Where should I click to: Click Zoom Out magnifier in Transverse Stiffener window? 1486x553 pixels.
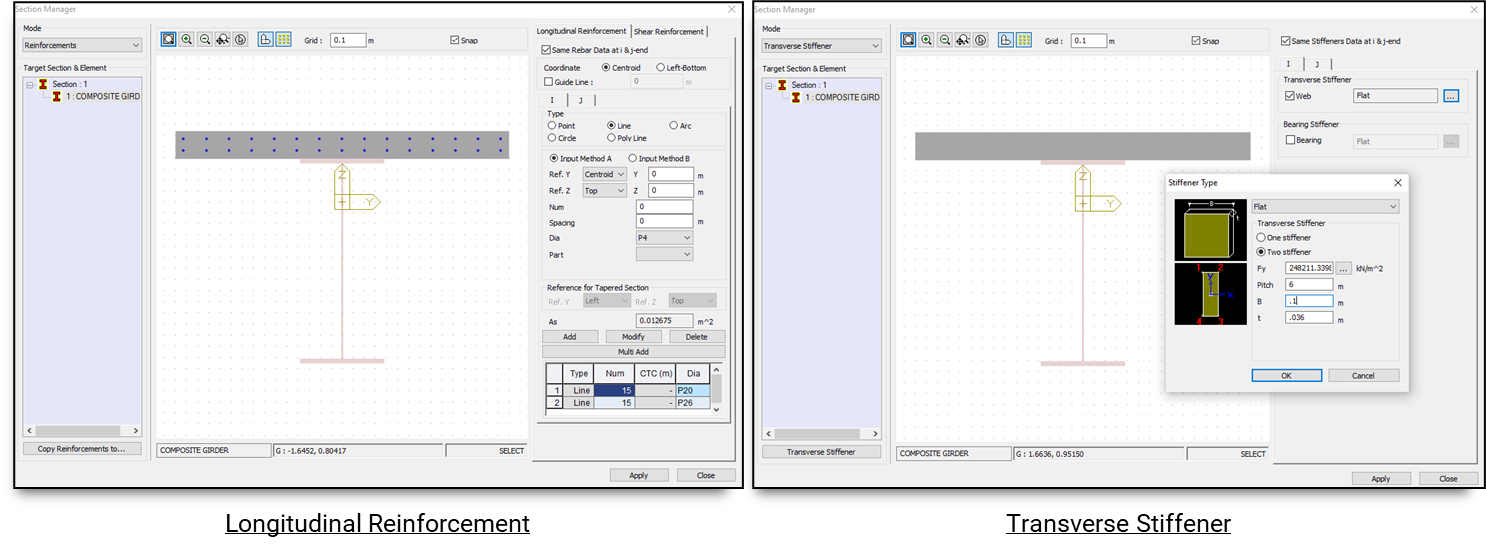click(x=945, y=41)
